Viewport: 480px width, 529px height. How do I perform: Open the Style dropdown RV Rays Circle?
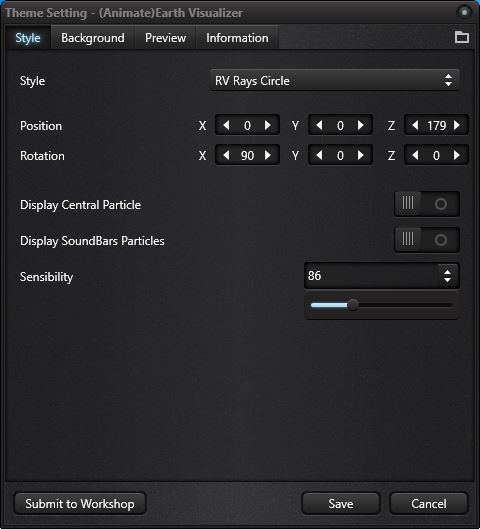click(x=334, y=80)
